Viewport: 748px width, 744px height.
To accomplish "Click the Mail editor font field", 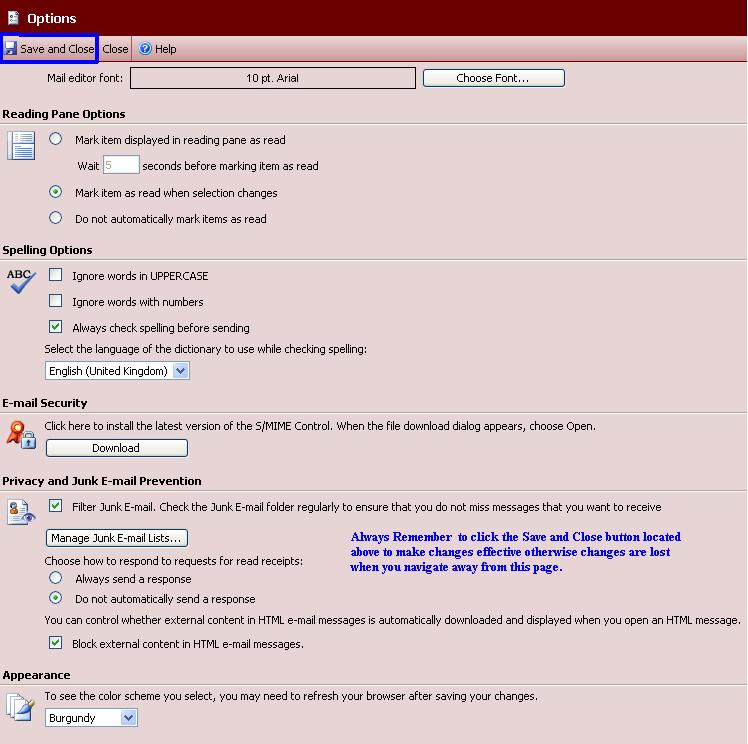I will (x=273, y=78).
